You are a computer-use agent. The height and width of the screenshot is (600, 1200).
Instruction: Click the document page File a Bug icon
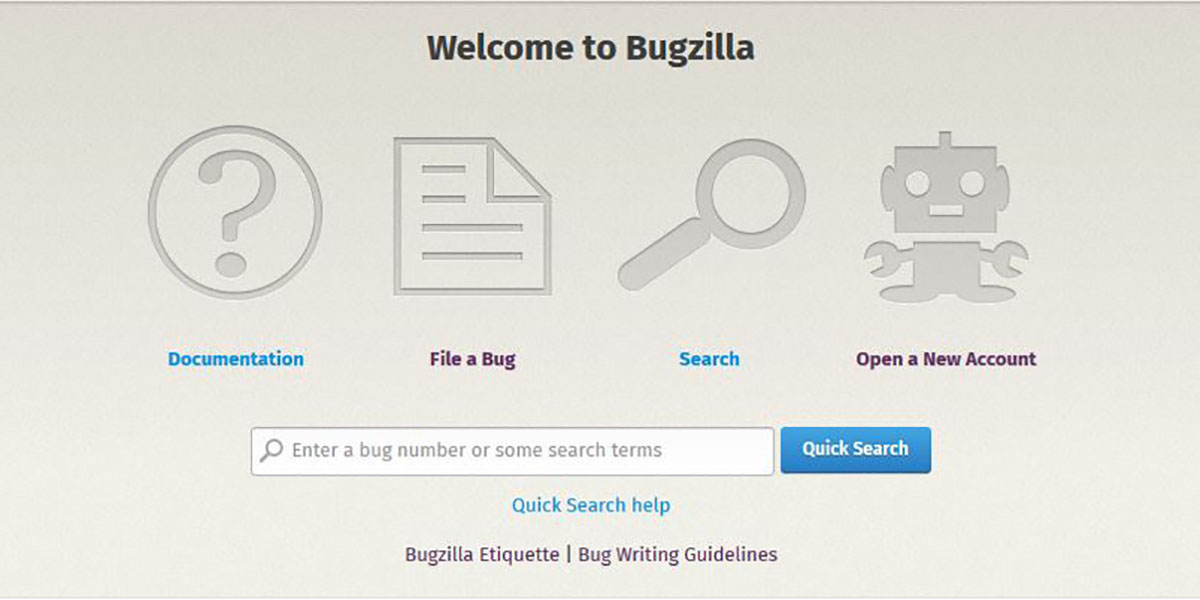pos(472,216)
